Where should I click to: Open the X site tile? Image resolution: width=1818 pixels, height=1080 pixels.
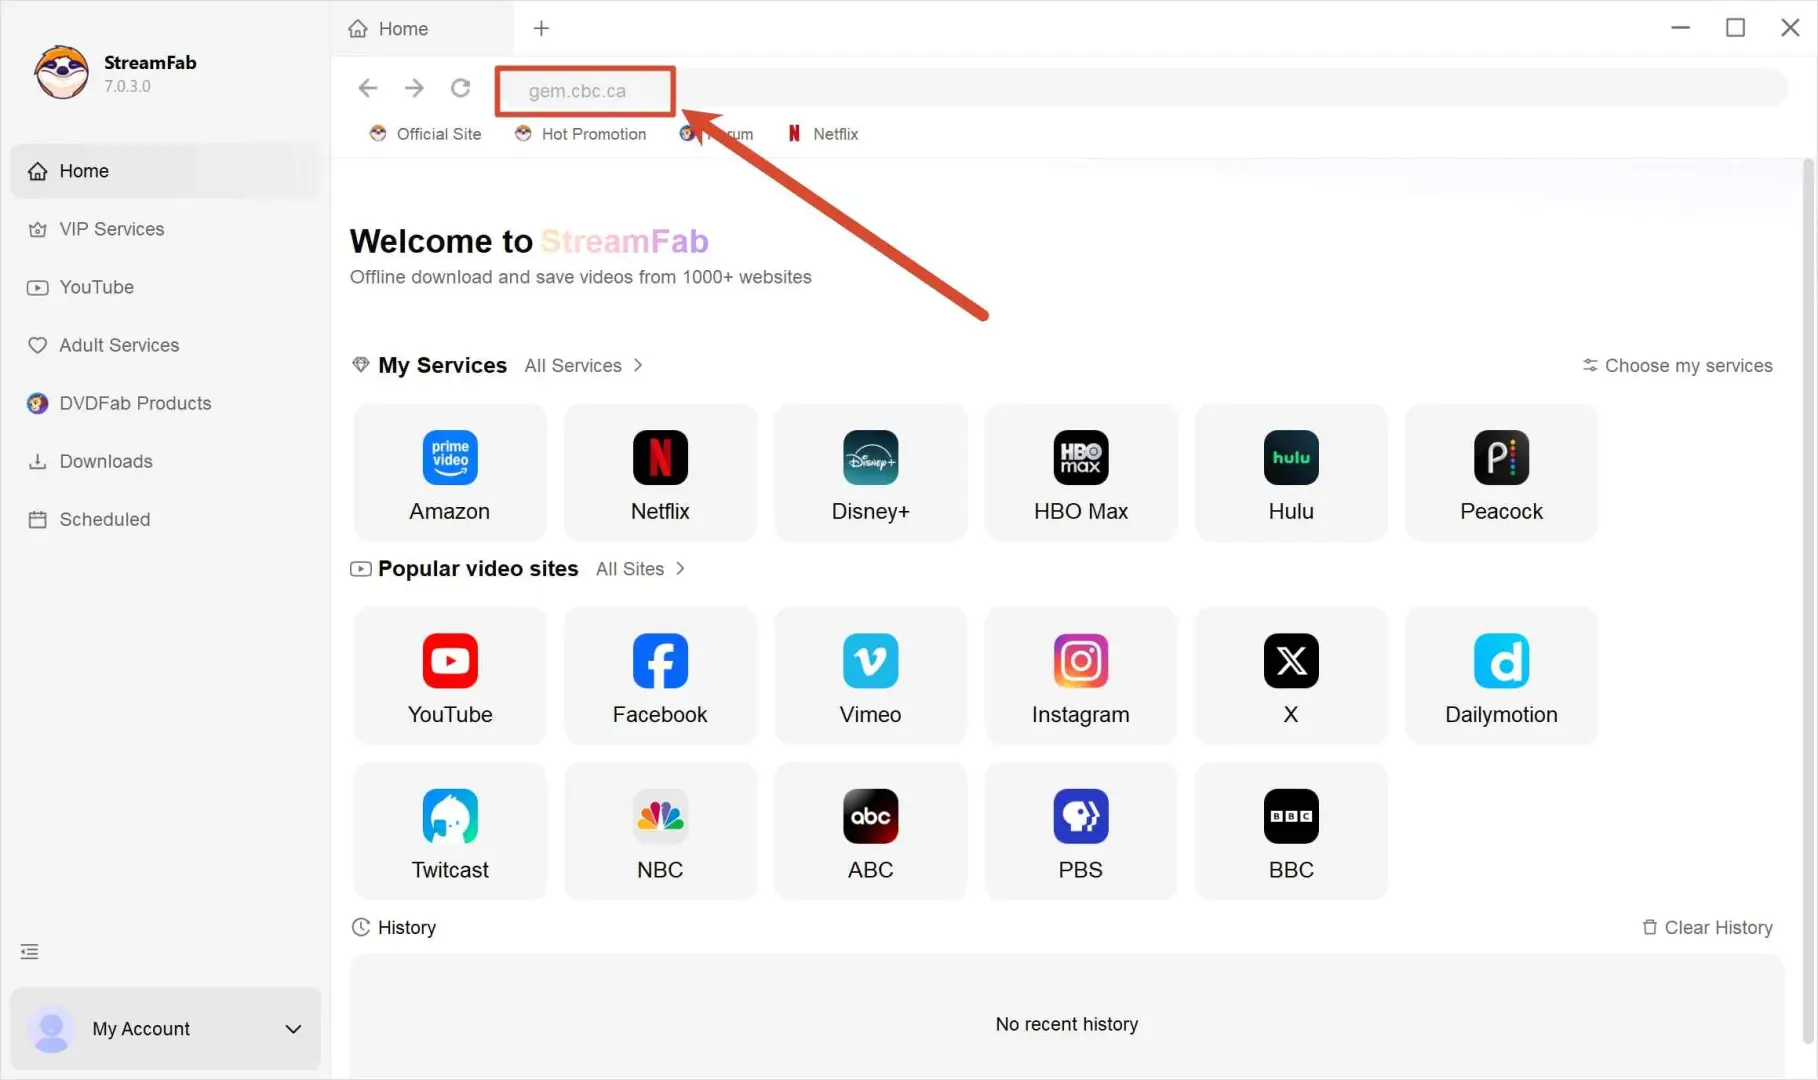click(x=1291, y=676)
